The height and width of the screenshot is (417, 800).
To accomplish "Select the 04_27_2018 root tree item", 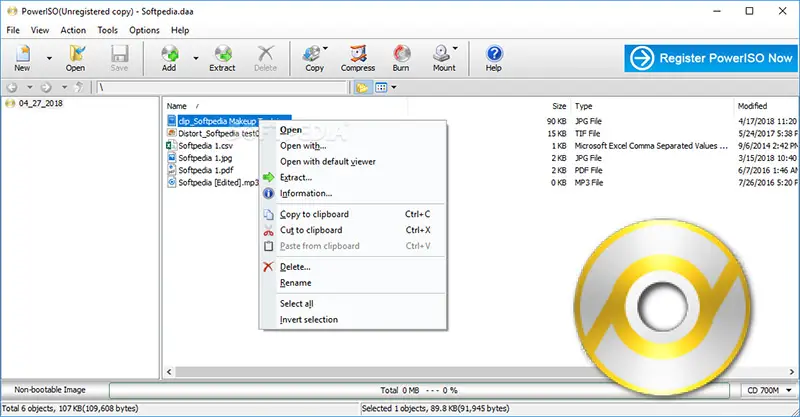I will click(x=40, y=103).
